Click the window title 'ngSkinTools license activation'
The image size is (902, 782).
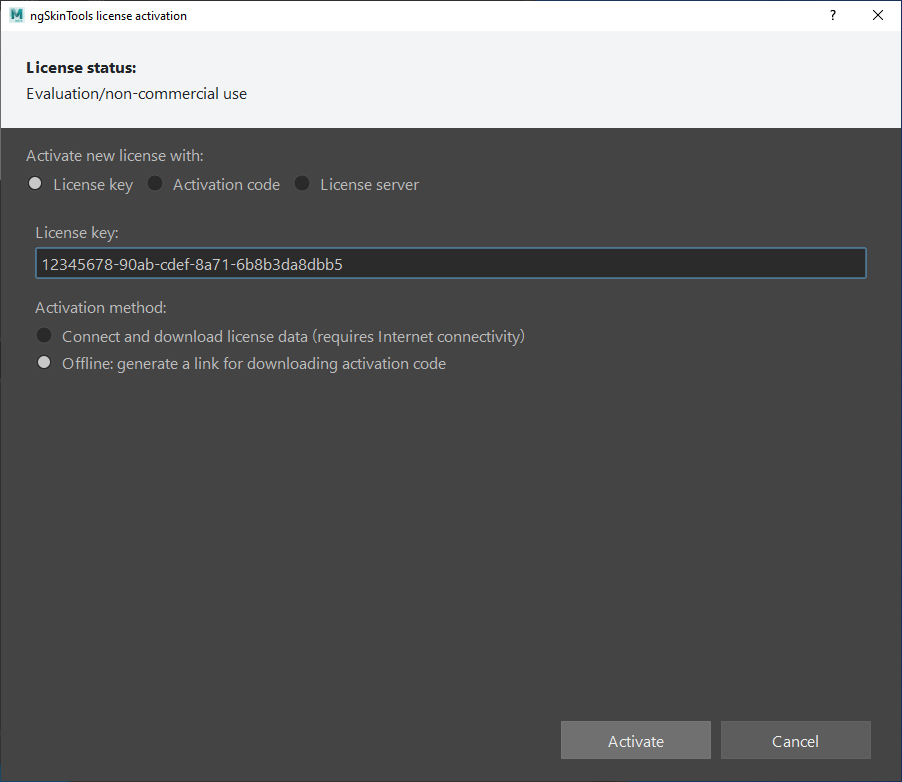point(108,16)
